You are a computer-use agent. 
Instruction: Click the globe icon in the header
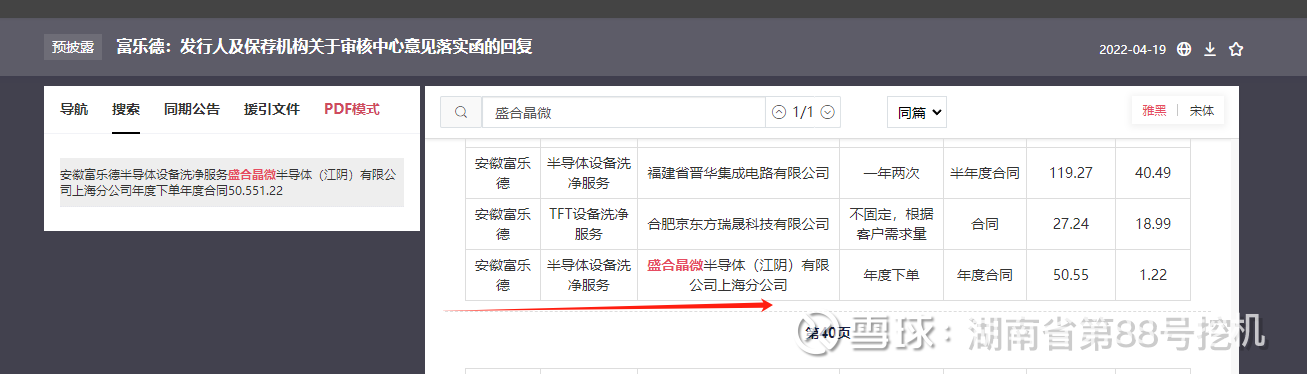point(1184,49)
